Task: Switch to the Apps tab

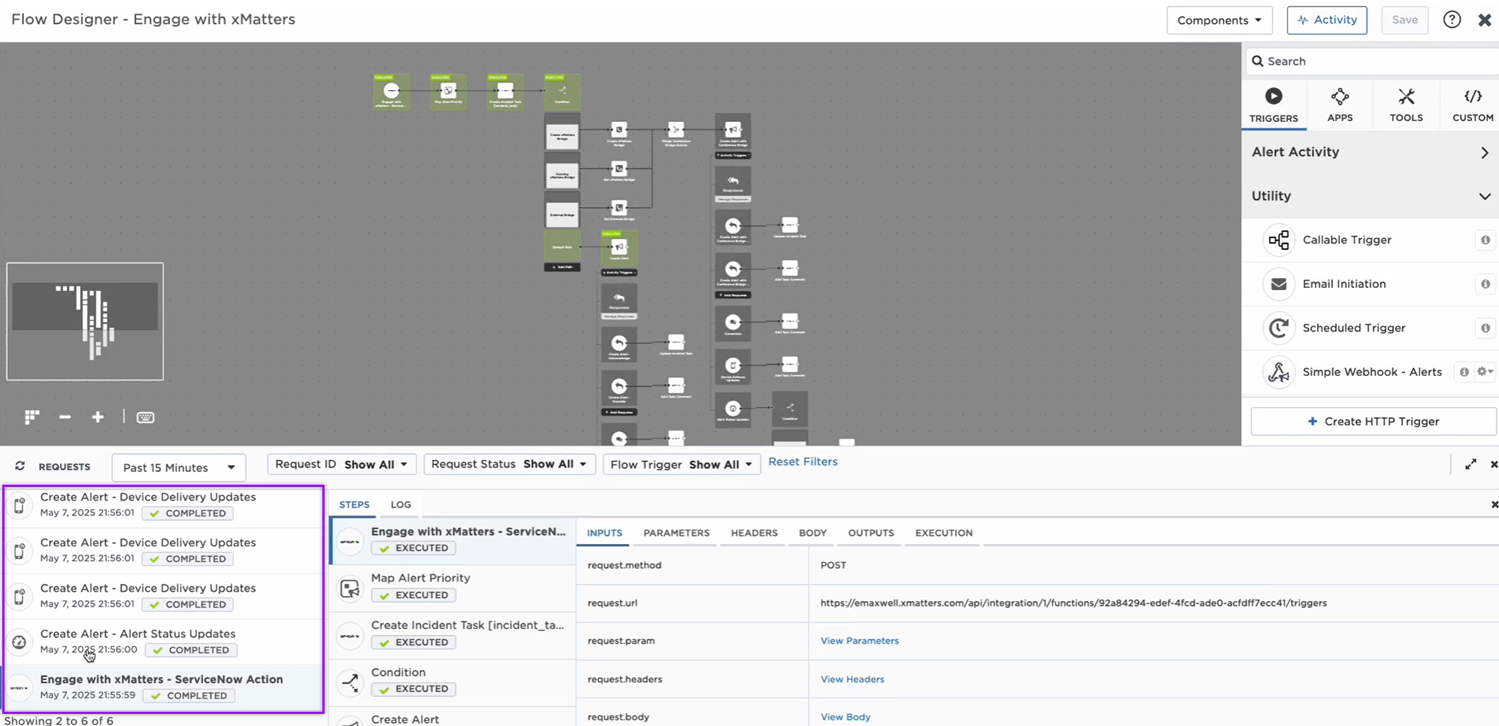Action: point(1340,105)
